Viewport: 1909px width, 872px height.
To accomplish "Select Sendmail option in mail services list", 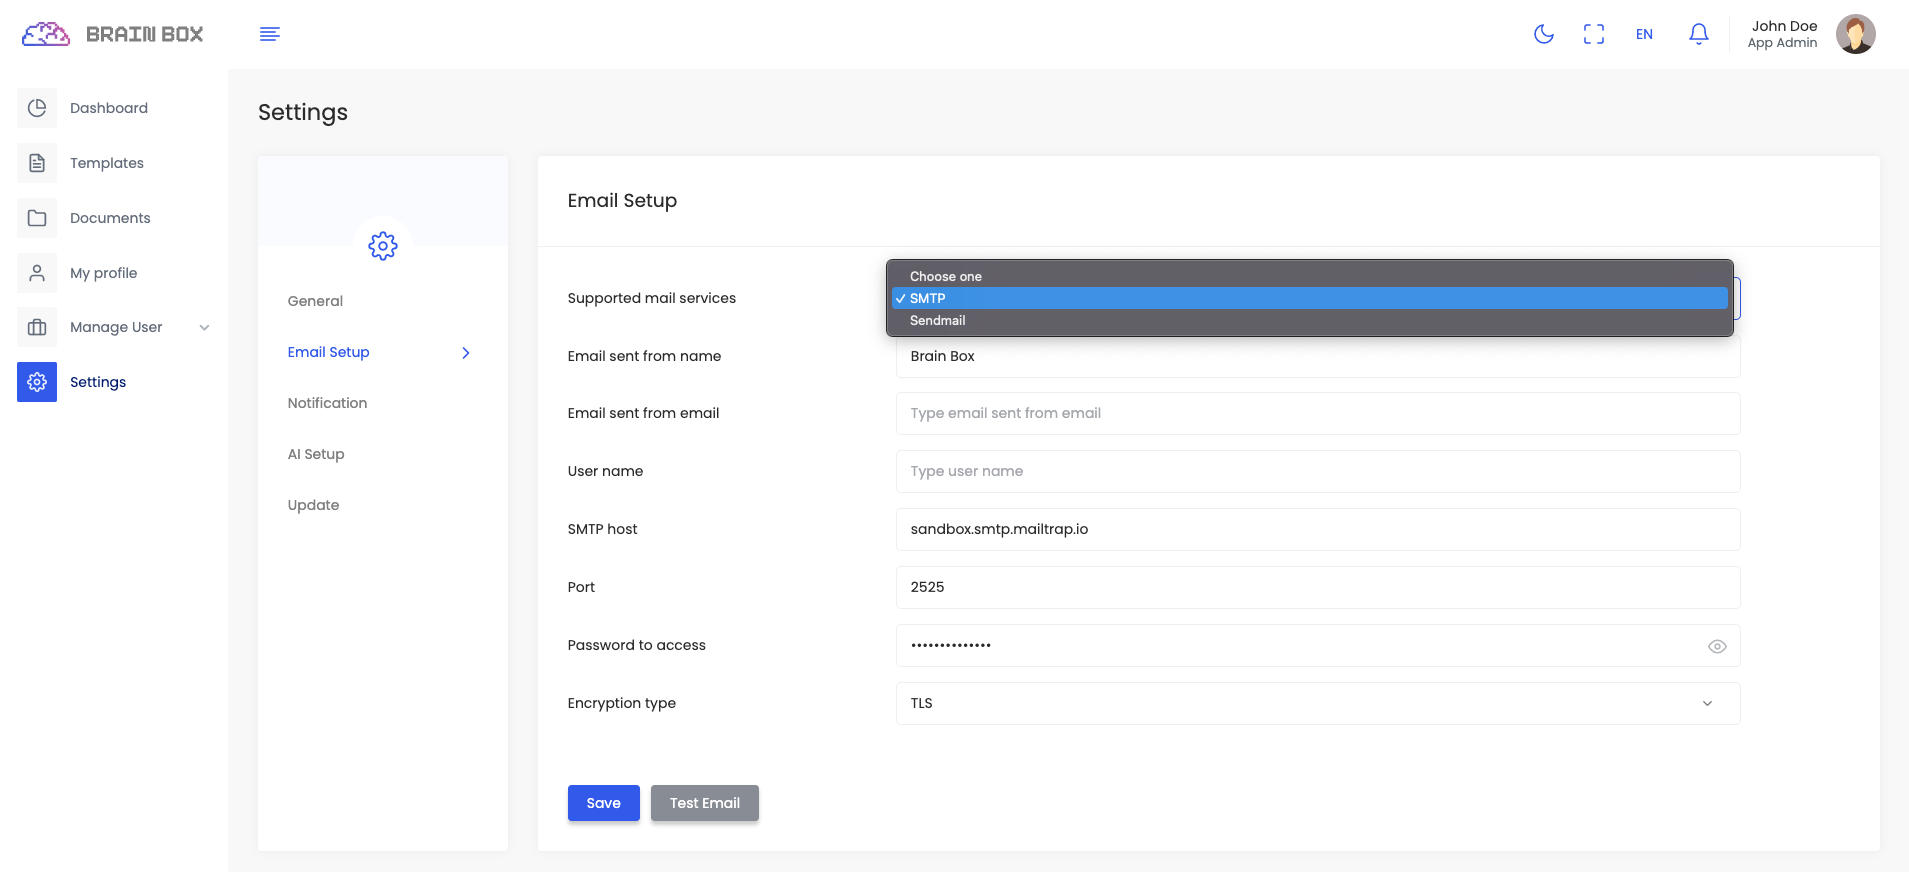I will click(938, 321).
